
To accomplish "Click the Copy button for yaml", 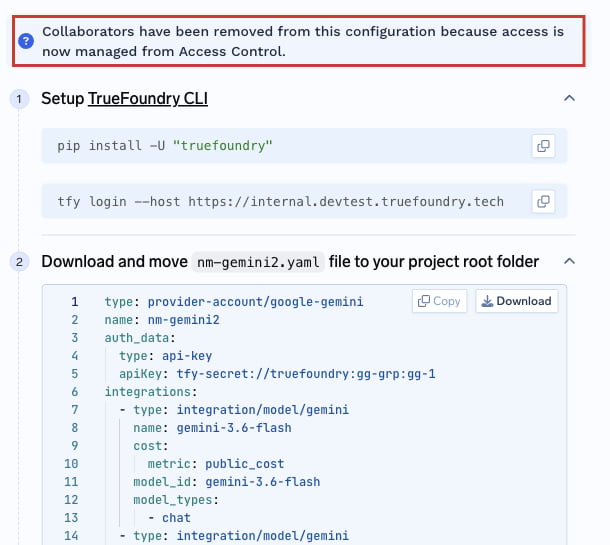I will tap(439, 301).
